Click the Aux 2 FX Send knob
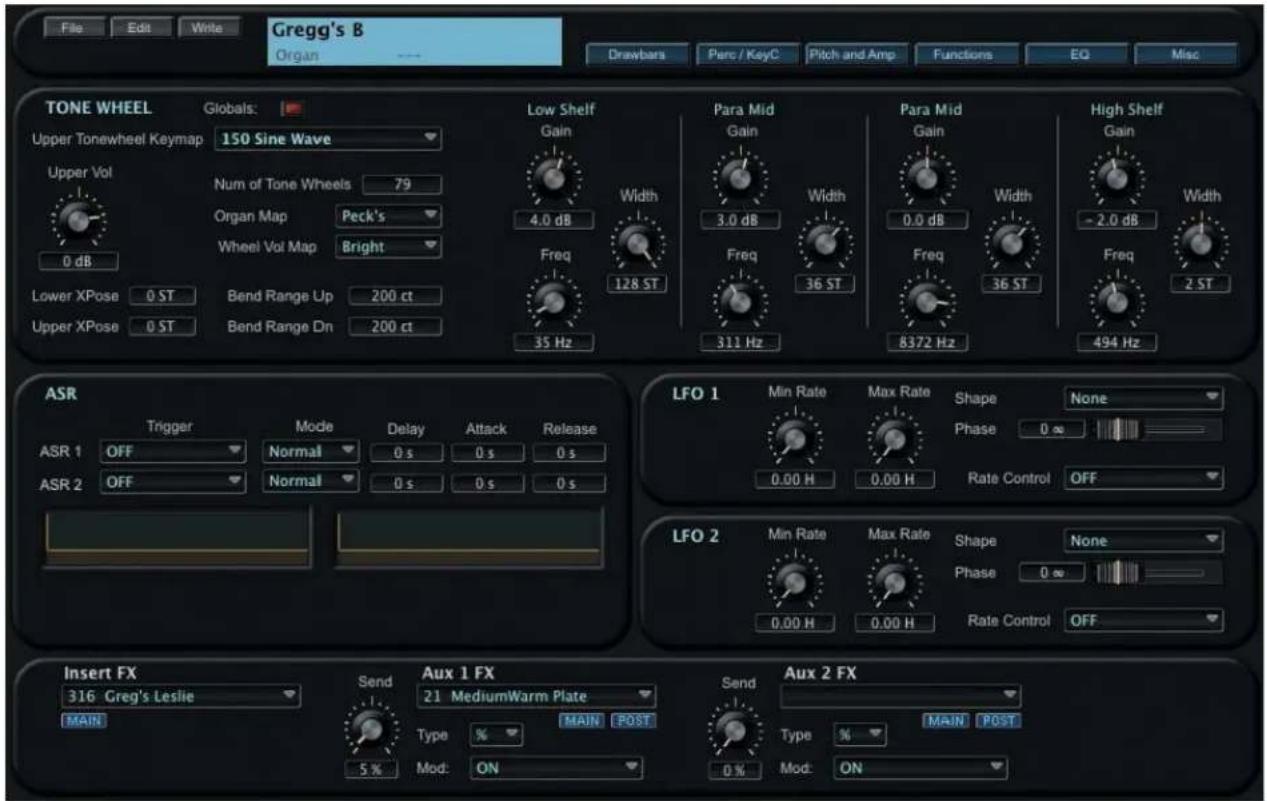Viewport: 1267px width, 801px height. click(735, 731)
